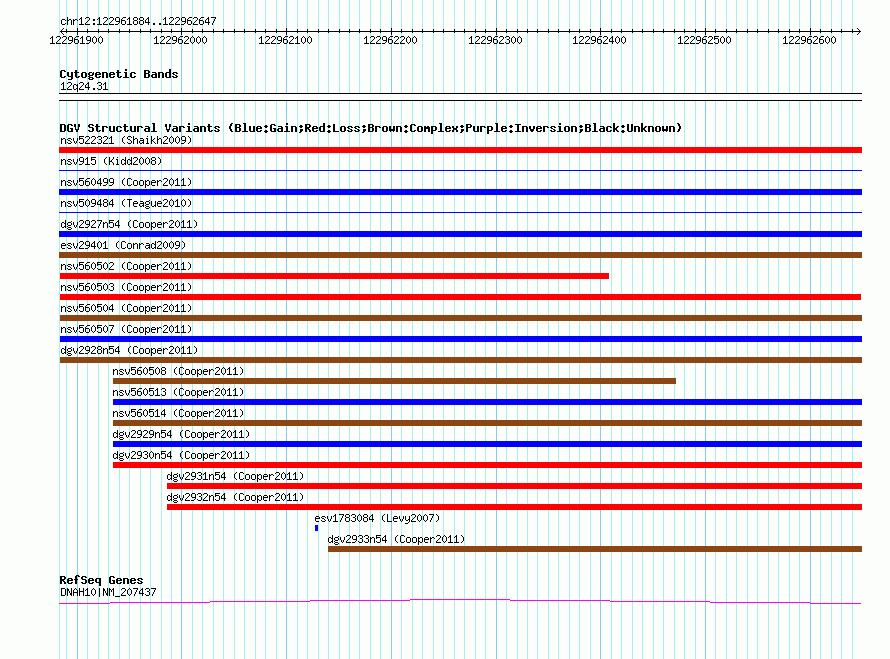Select the dgv2933n54 (Cooper2011) brown bar

click(x=595, y=549)
